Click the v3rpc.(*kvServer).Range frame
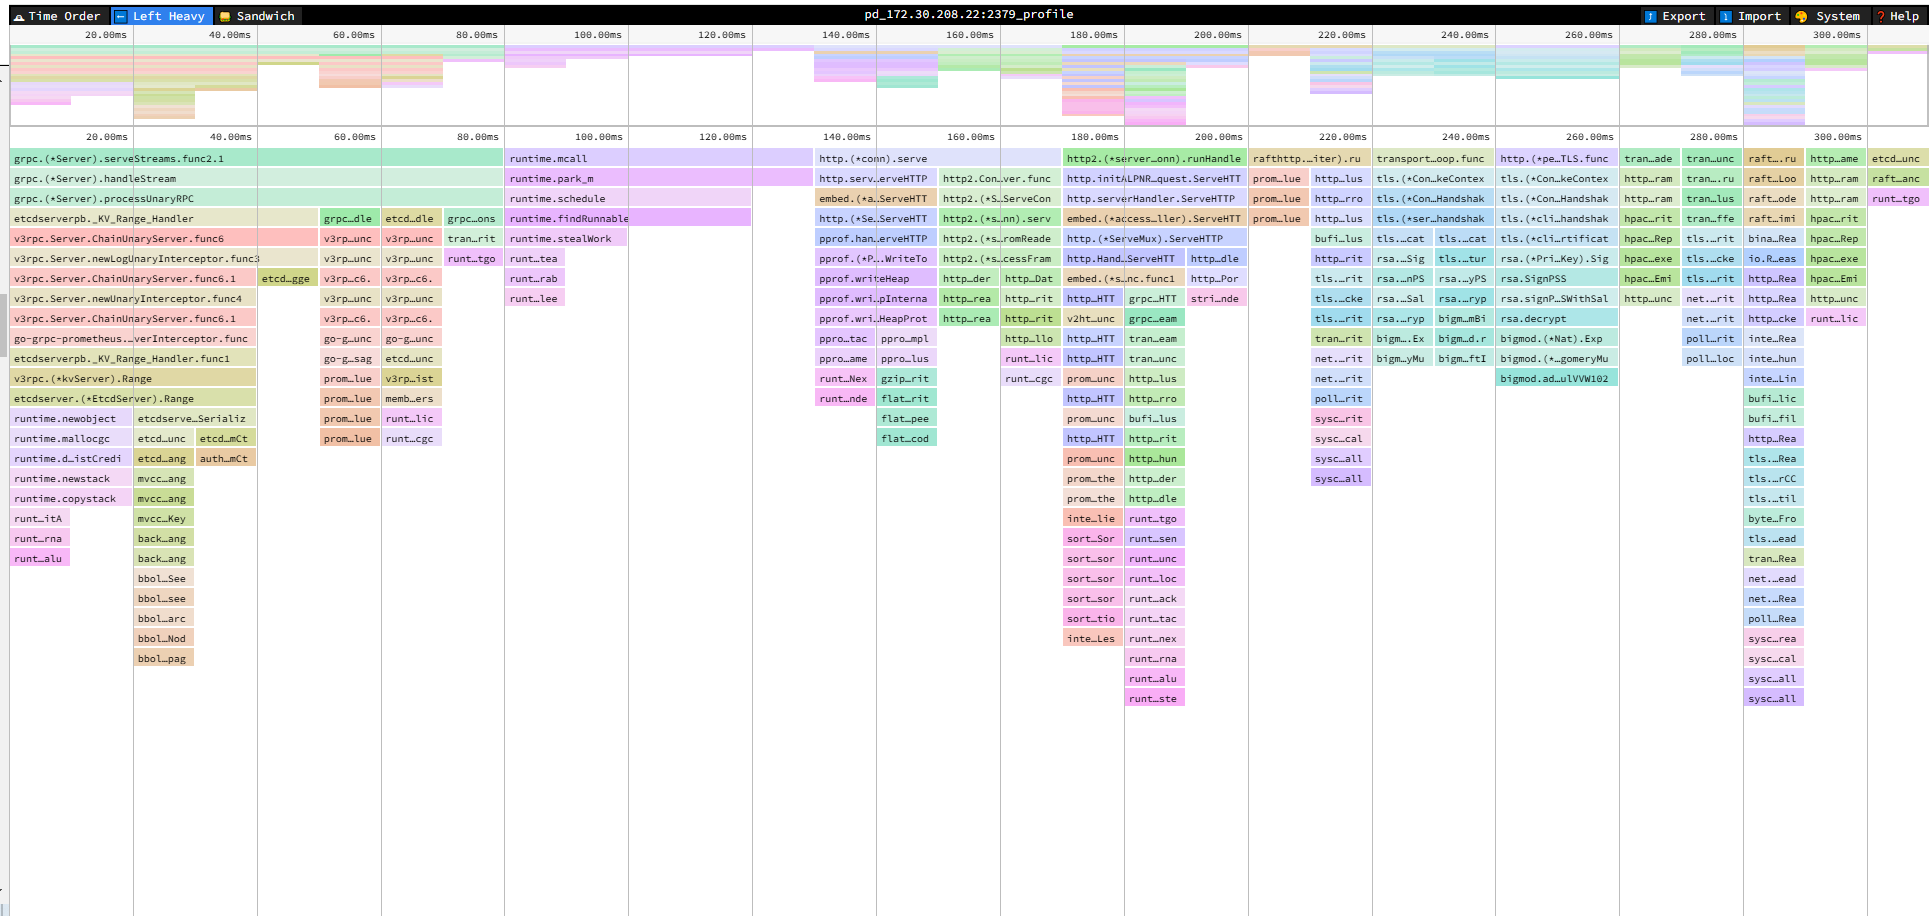Viewport: 1929px width, 916px height. click(134, 378)
